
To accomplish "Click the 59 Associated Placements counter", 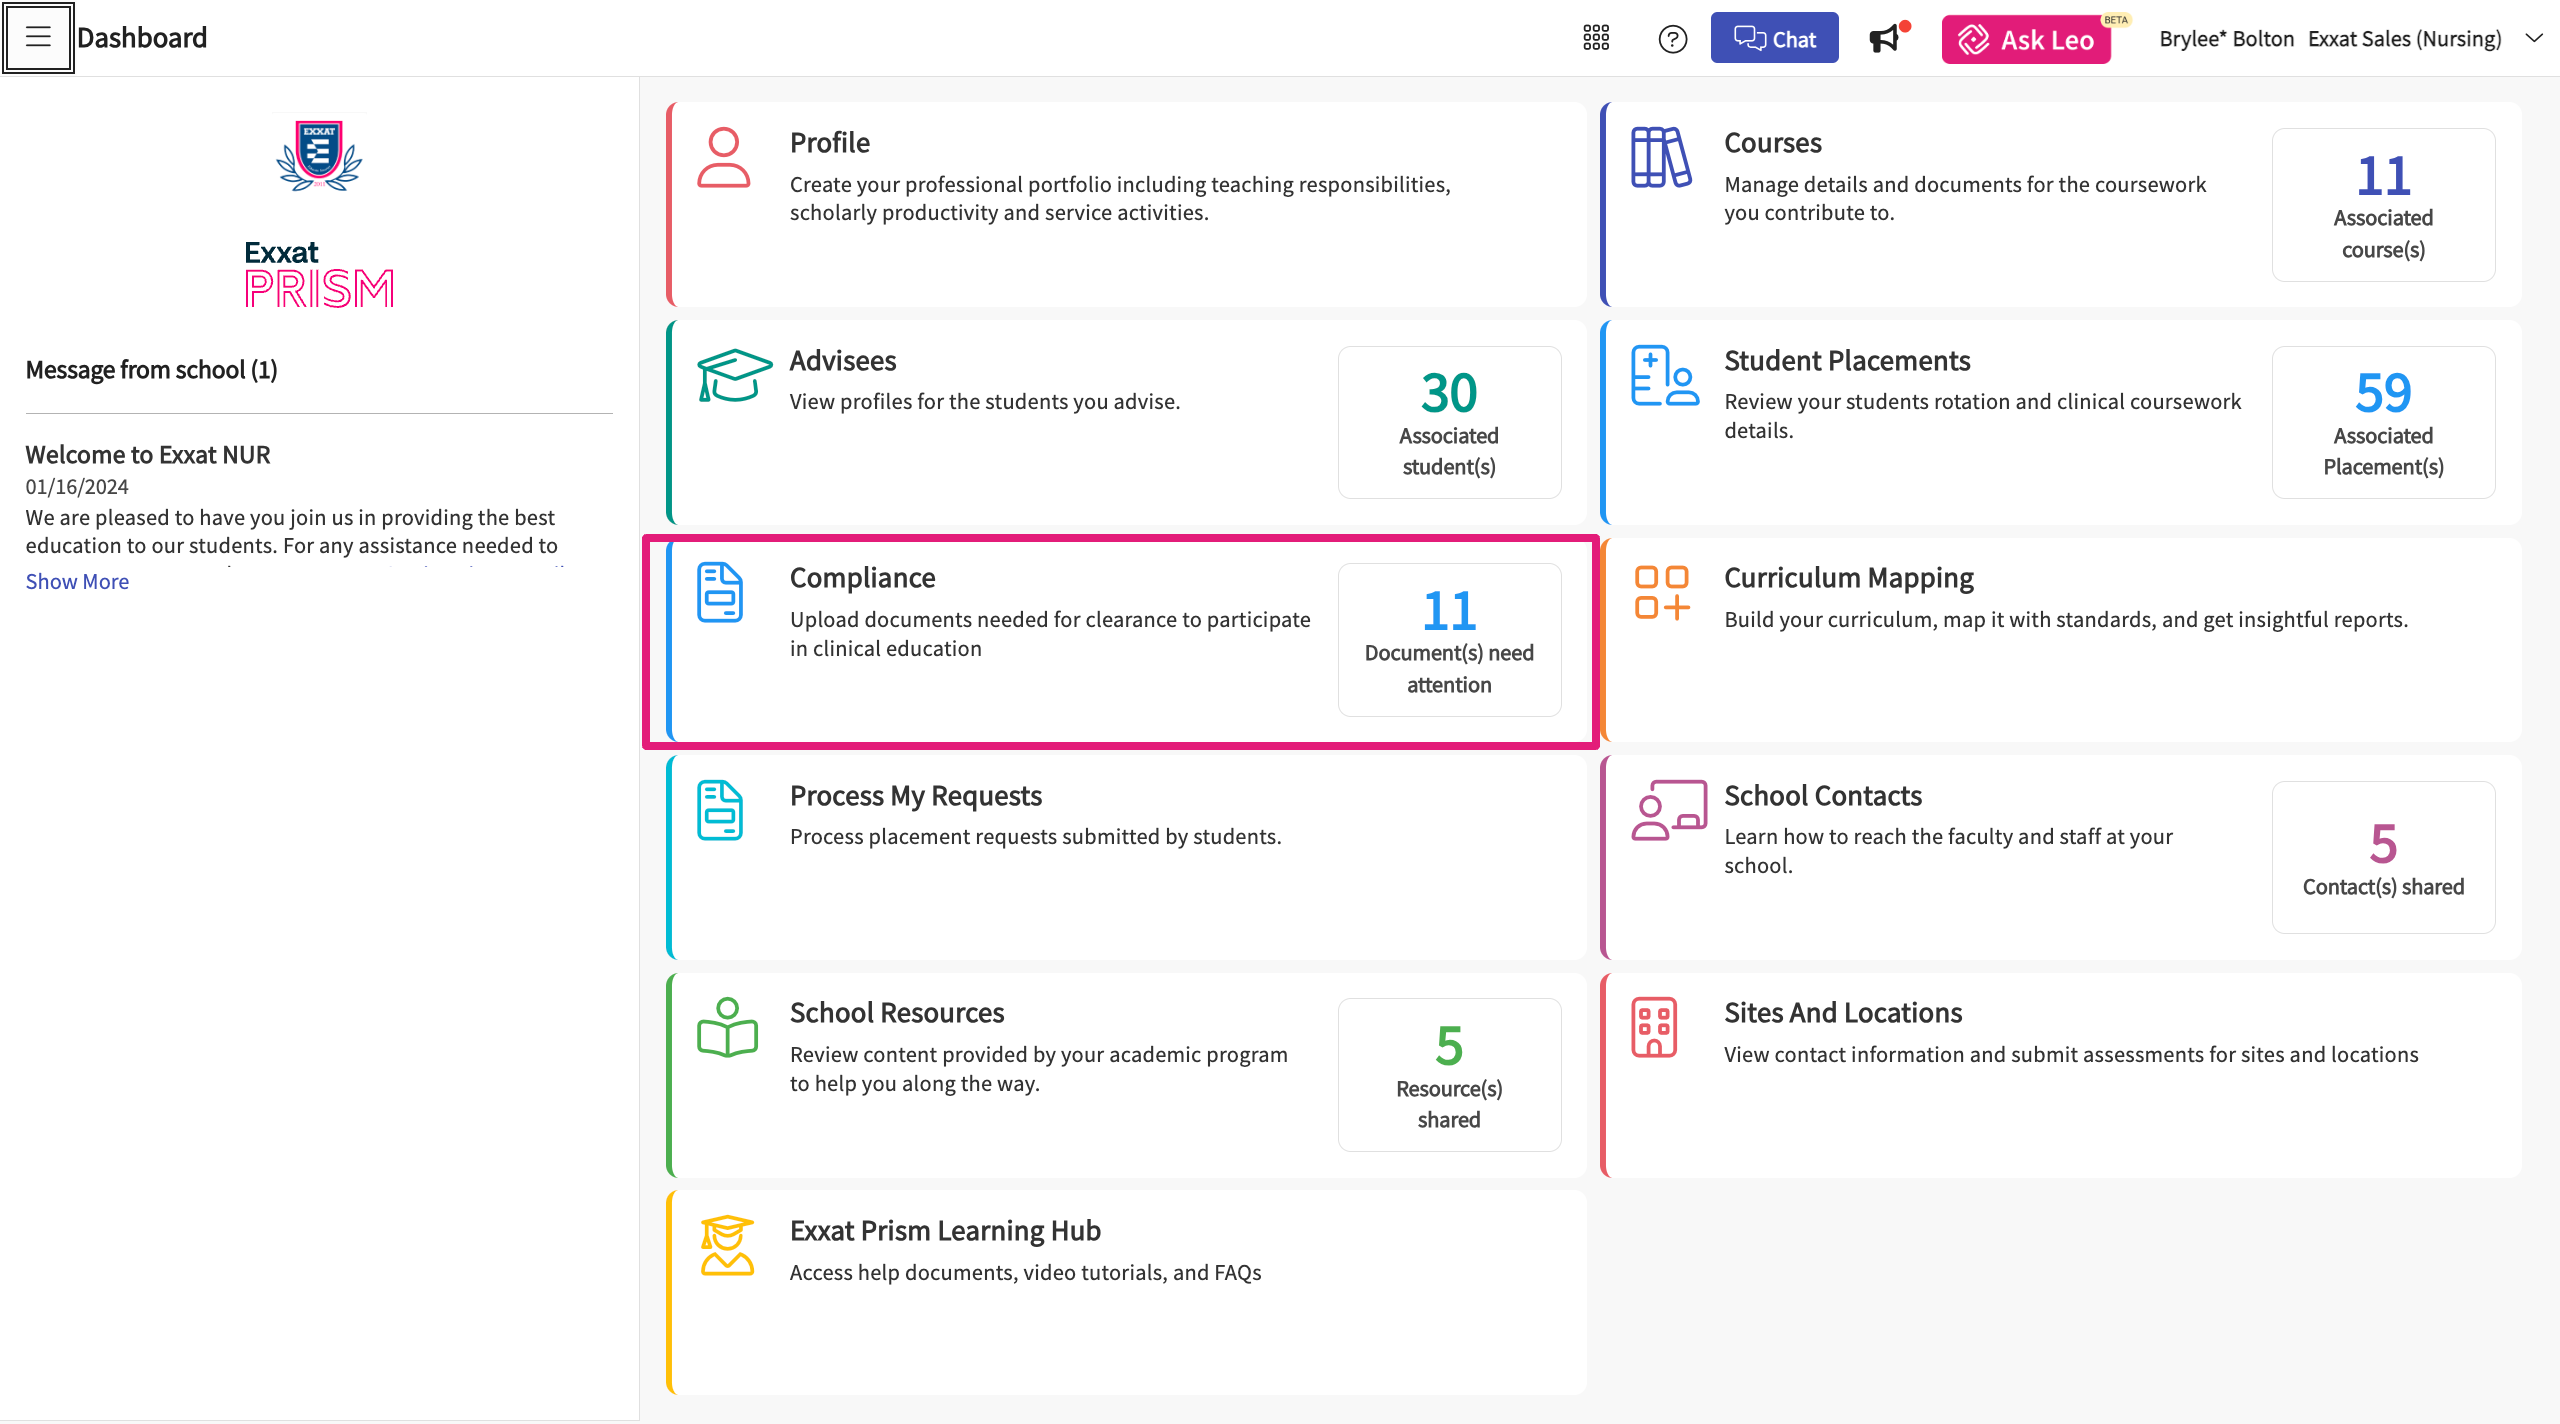I will click(x=2383, y=422).
